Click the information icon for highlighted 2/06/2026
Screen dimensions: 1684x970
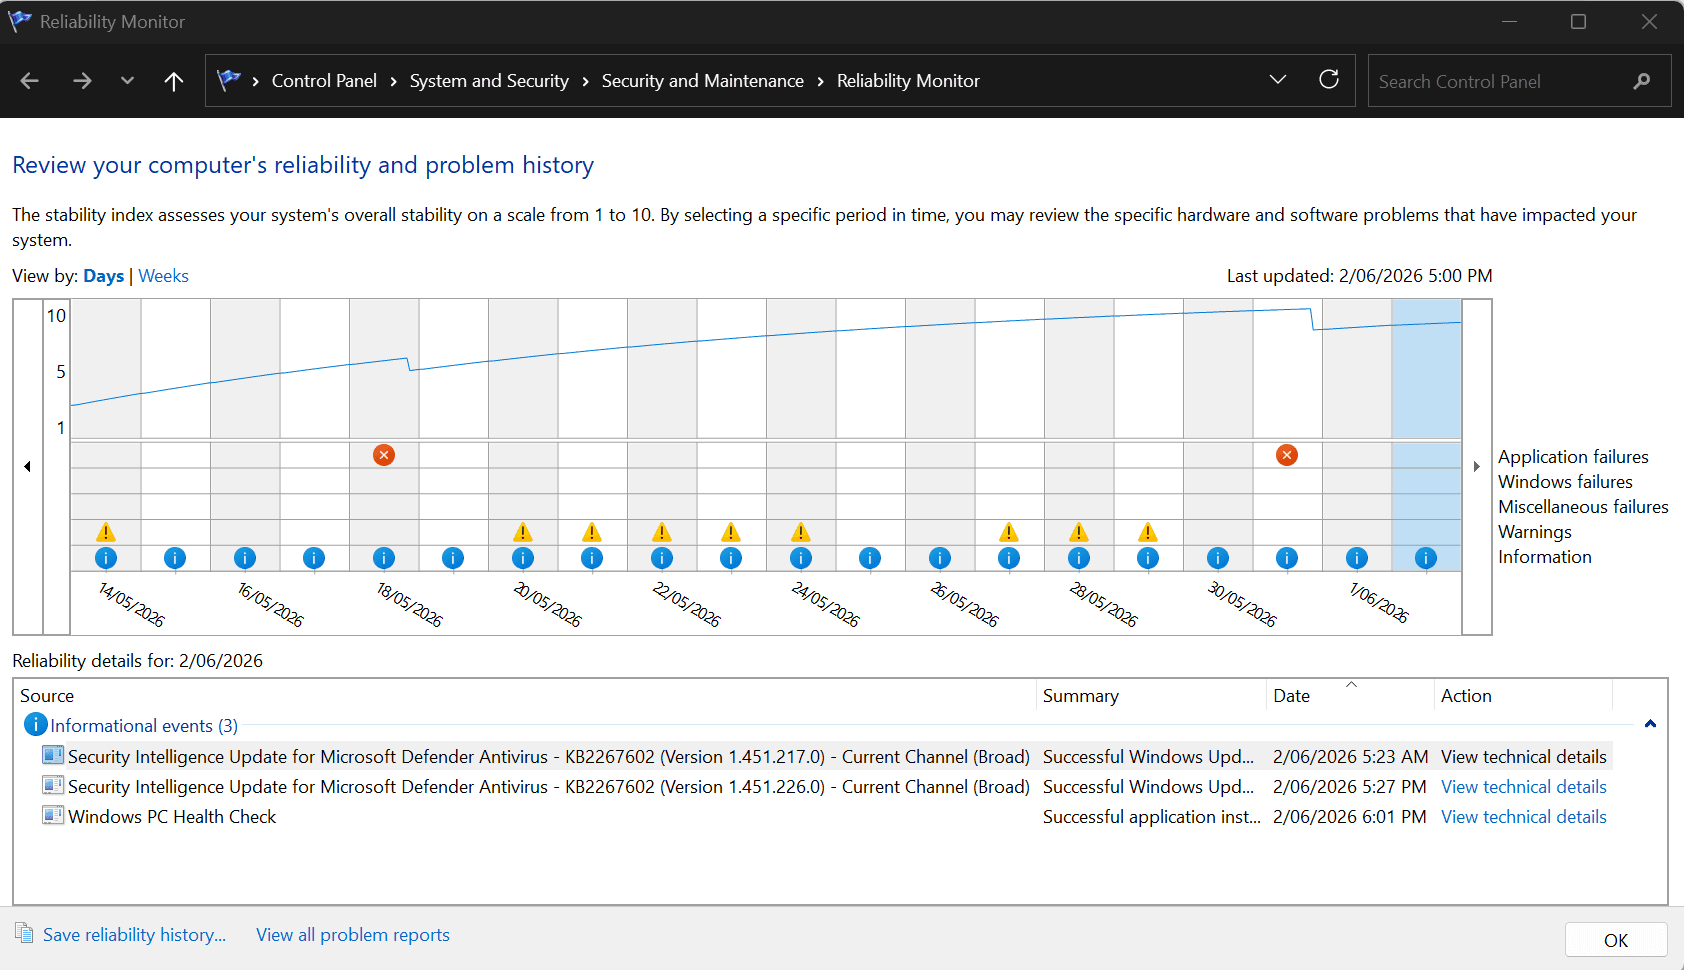click(x=1426, y=558)
